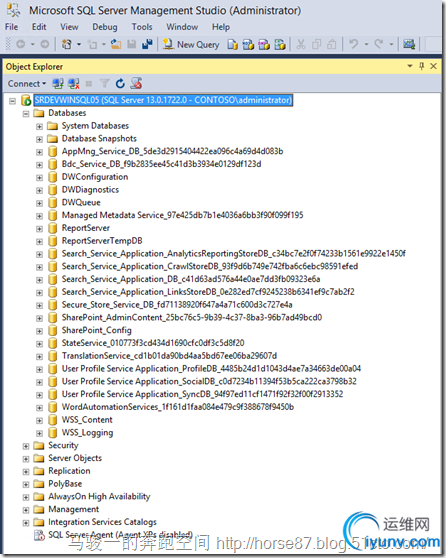Viewport: 446px width, 558px height.
Task: Click the New Query toolbar button
Action: [x=191, y=44]
